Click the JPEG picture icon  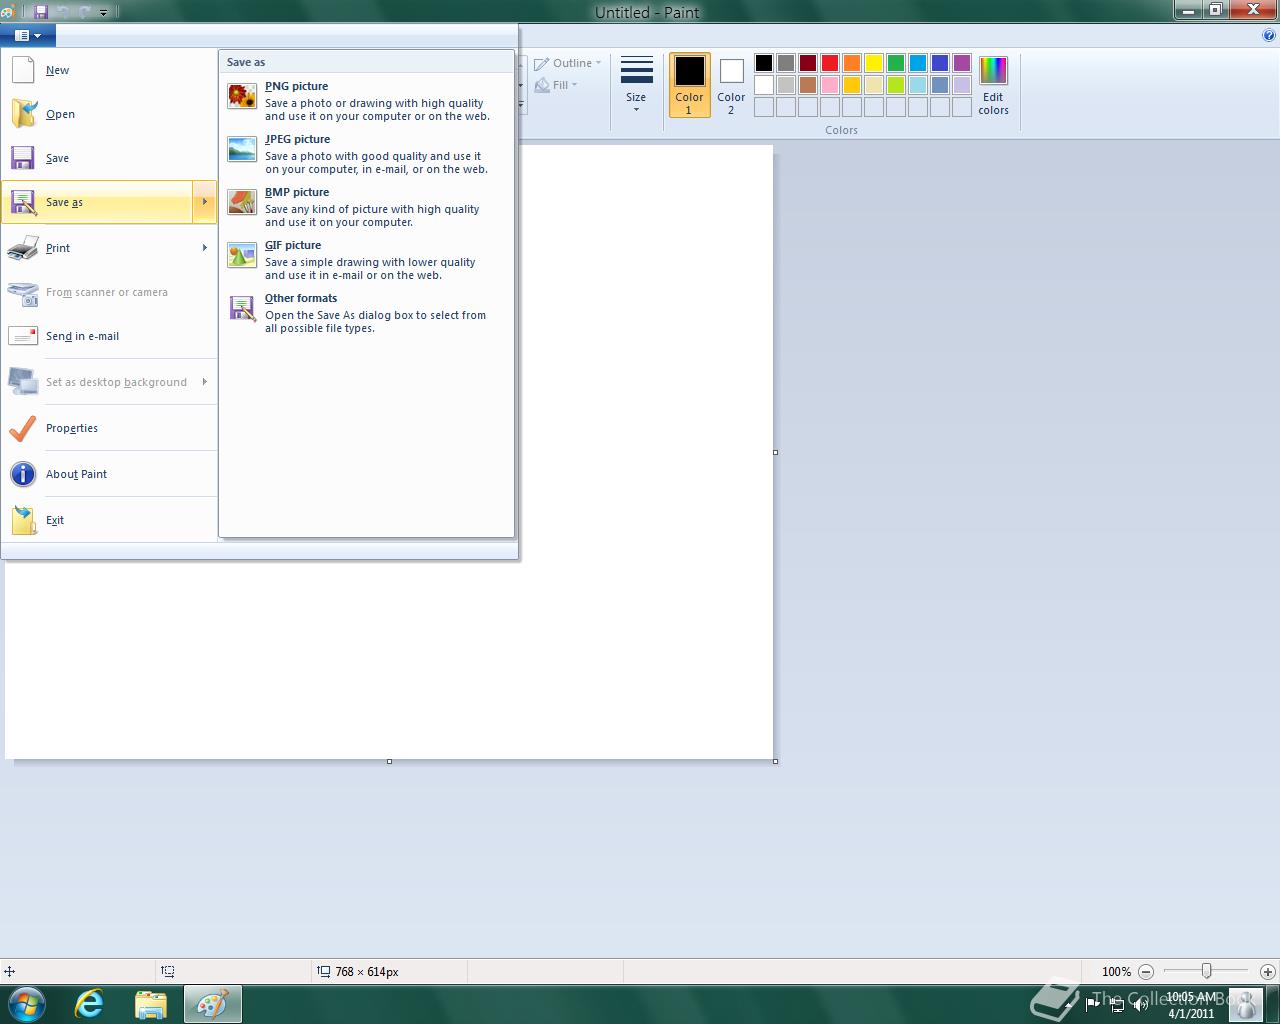click(x=242, y=149)
